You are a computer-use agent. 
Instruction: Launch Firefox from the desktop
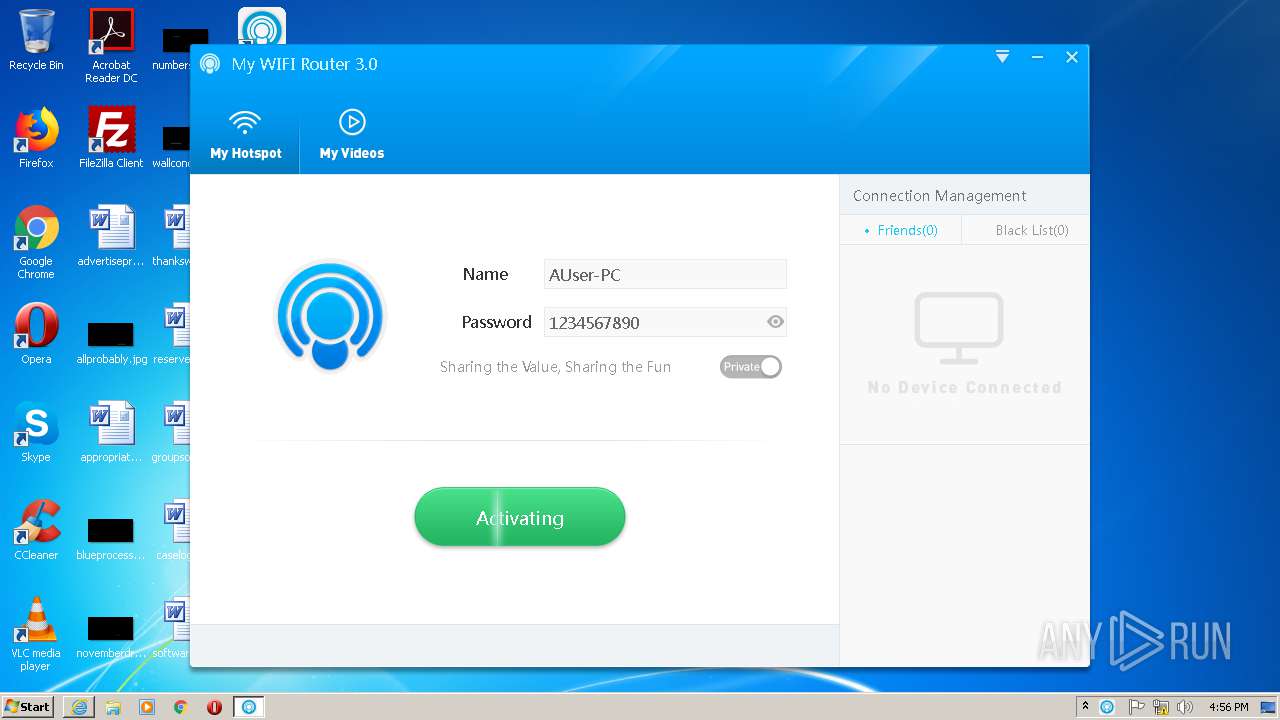click(x=36, y=138)
